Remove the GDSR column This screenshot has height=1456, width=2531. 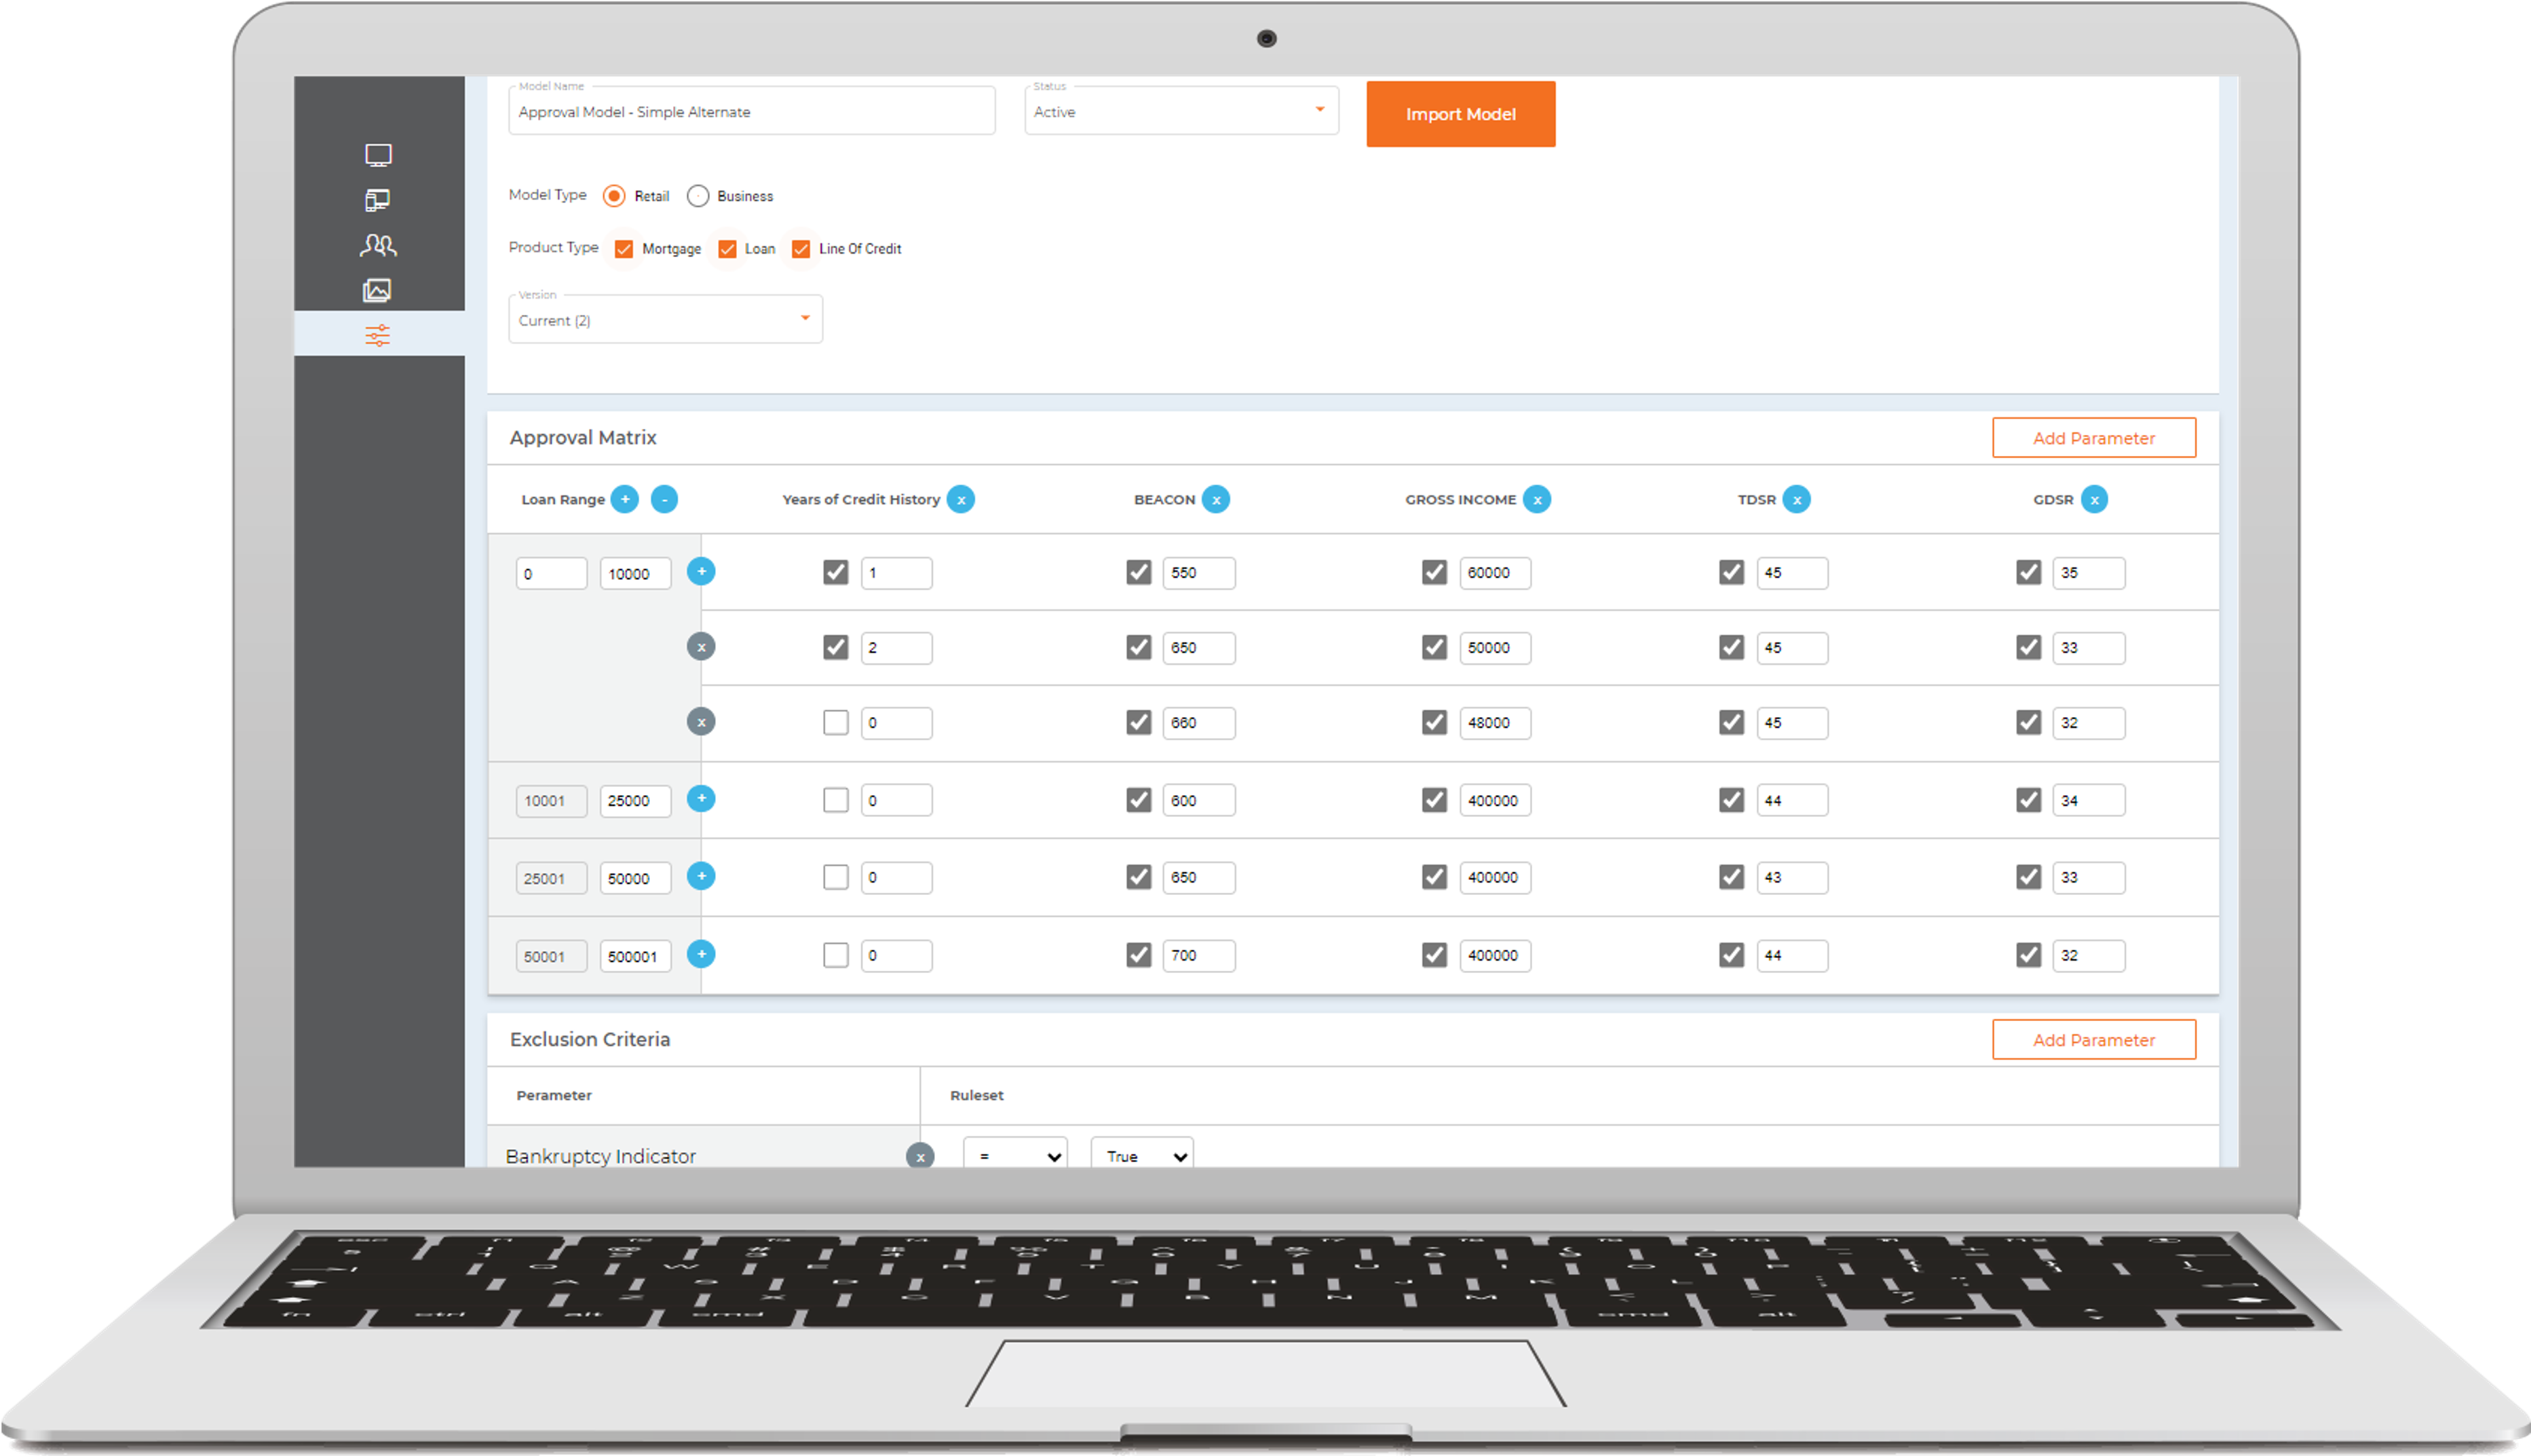(2095, 499)
